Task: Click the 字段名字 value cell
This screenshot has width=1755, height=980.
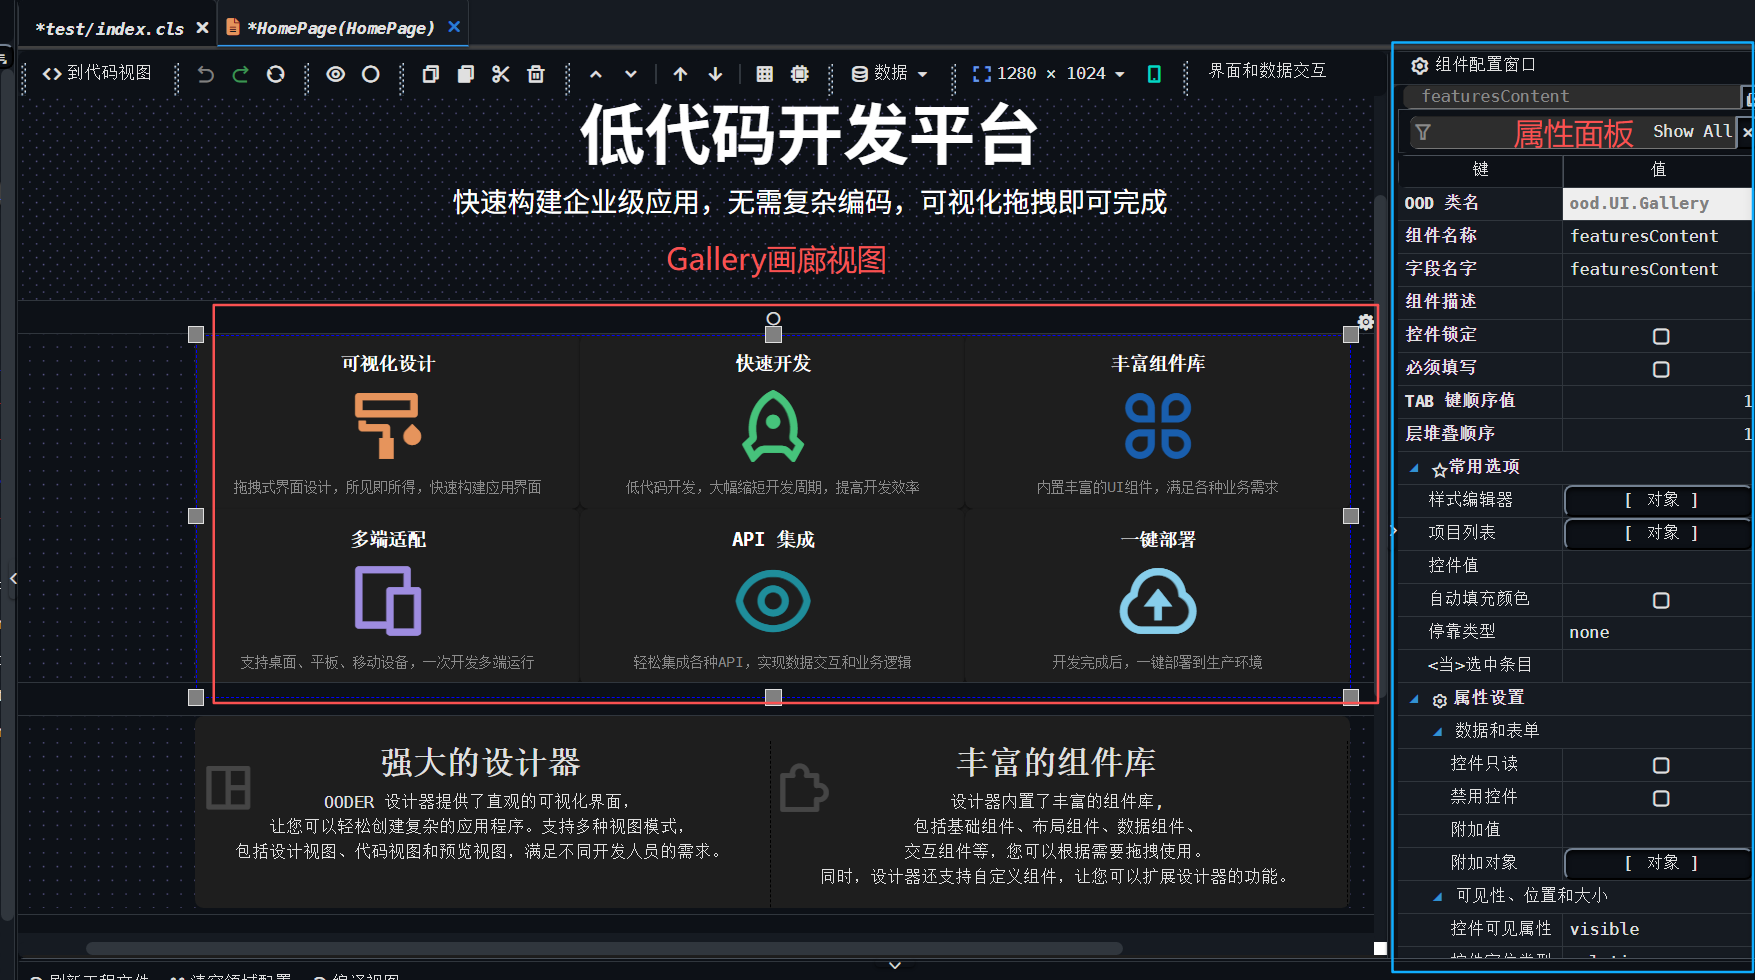Action: click(x=1657, y=269)
